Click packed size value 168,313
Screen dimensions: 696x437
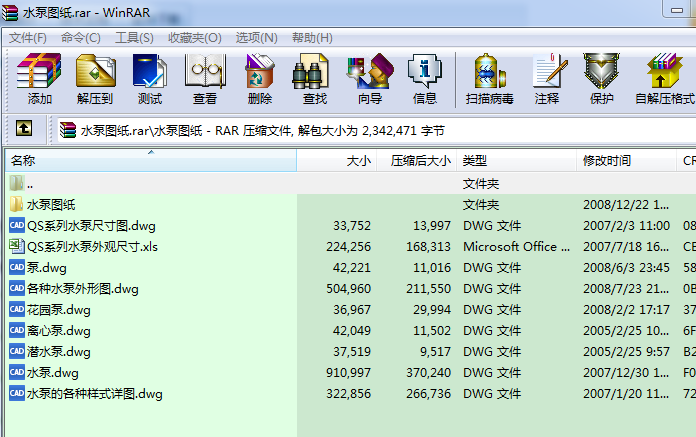(428, 247)
